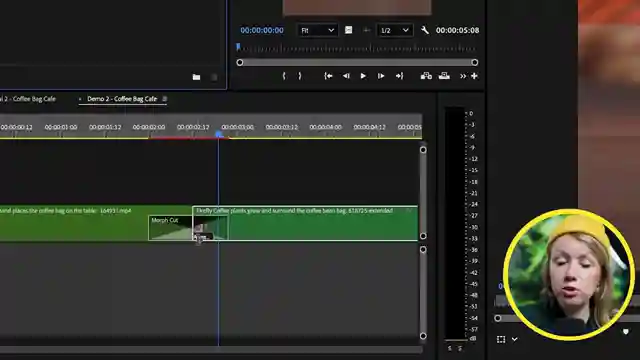Click the Mark In bracket icon
The width and height of the screenshot is (640, 360).
point(284,76)
